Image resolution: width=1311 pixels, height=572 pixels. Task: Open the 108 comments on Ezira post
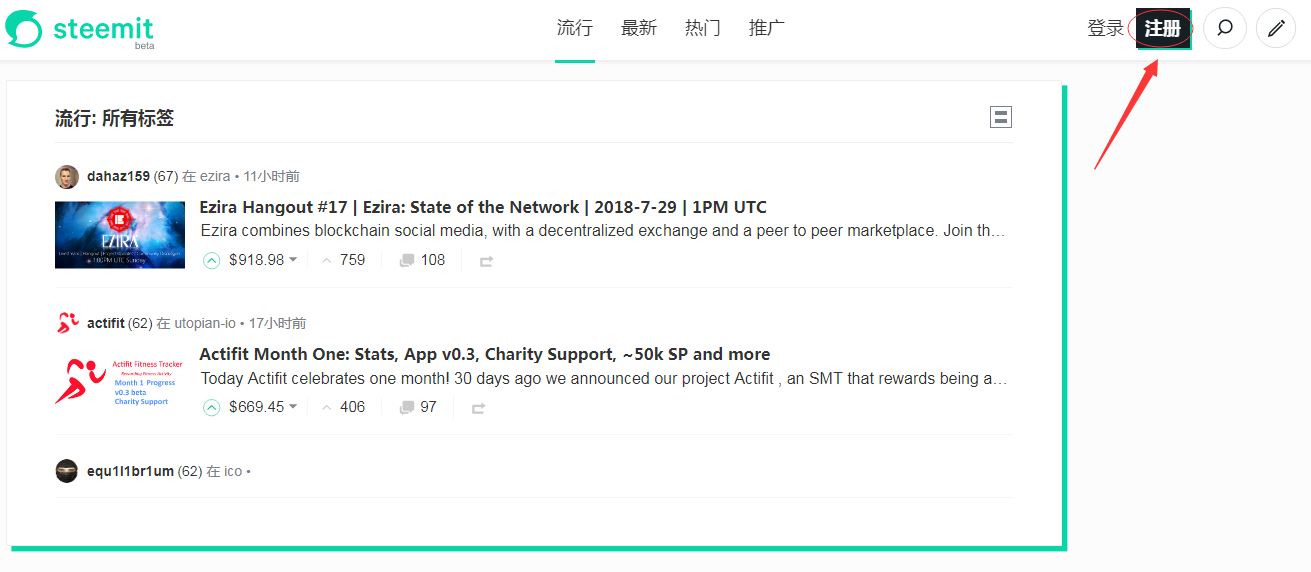pyautogui.click(x=422, y=260)
